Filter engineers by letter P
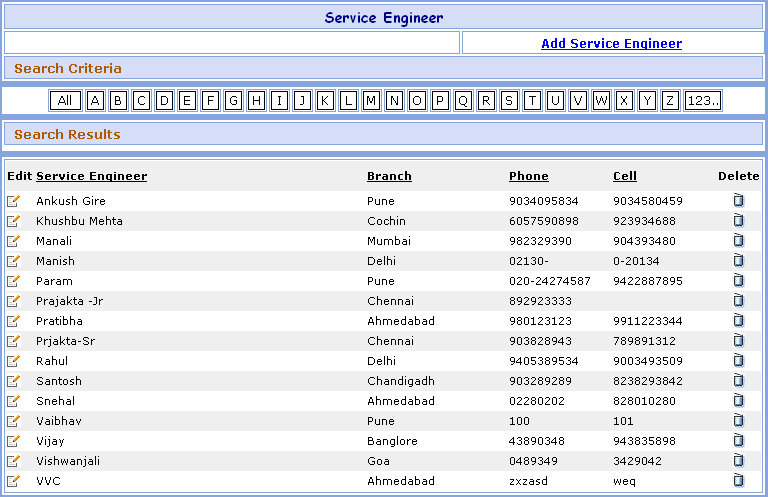 [440, 100]
